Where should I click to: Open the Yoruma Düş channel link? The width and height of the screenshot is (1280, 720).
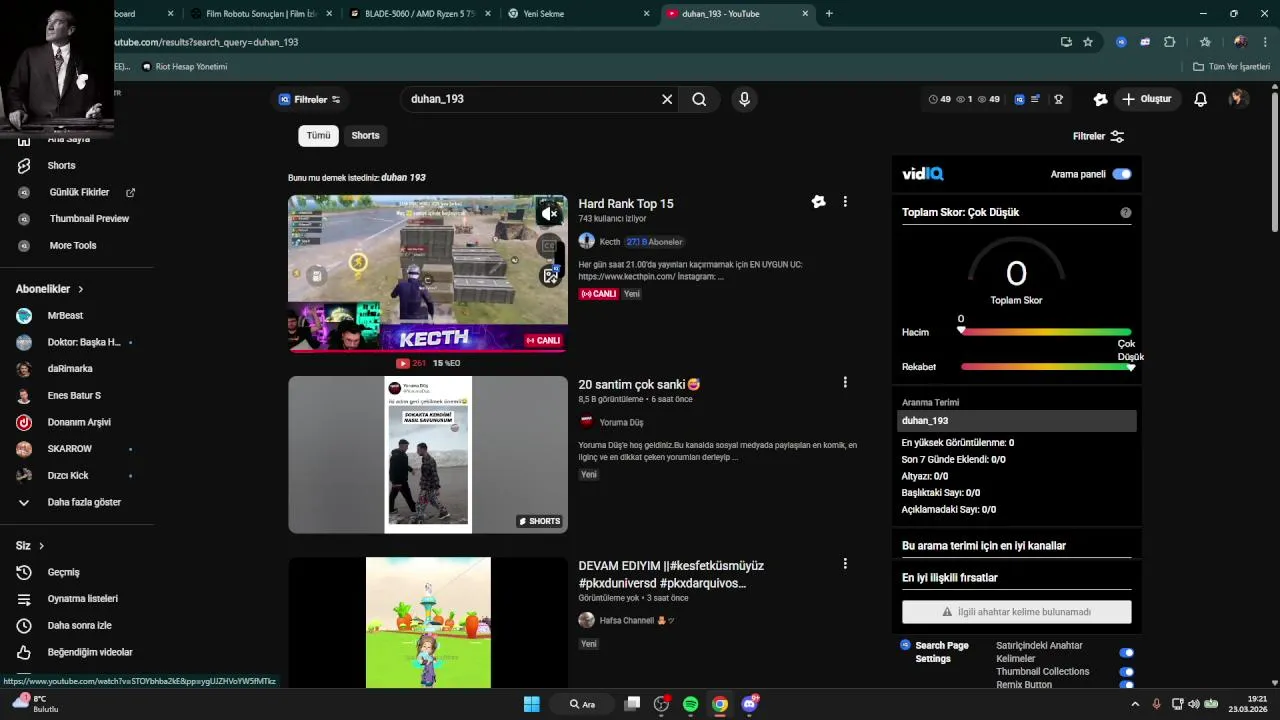621,422
